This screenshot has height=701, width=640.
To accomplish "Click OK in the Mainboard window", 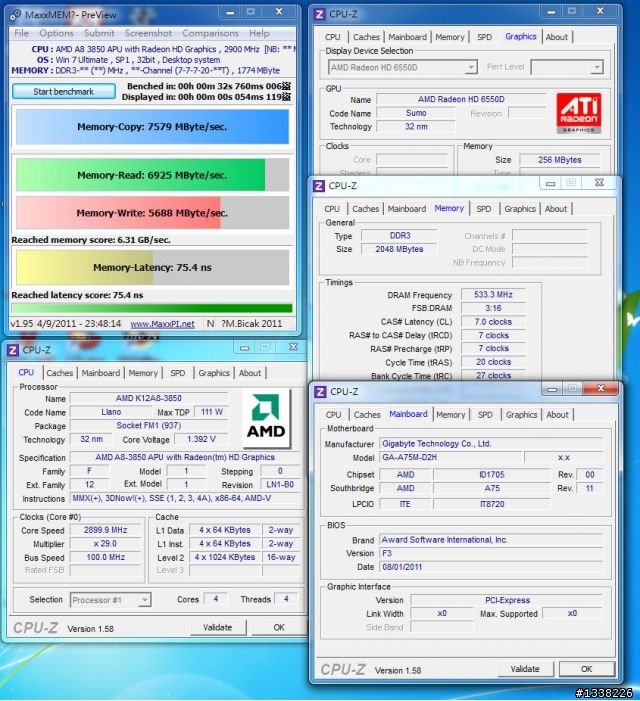I will pos(586,669).
